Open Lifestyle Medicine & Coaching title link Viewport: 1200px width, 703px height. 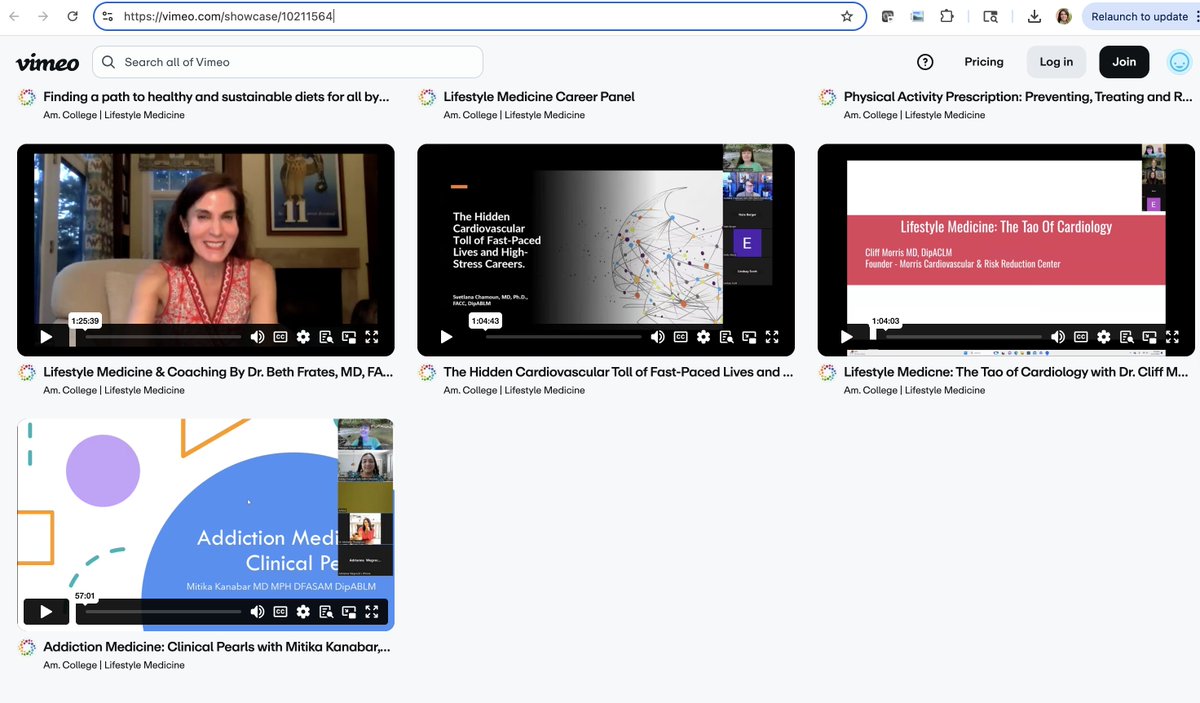coord(218,372)
